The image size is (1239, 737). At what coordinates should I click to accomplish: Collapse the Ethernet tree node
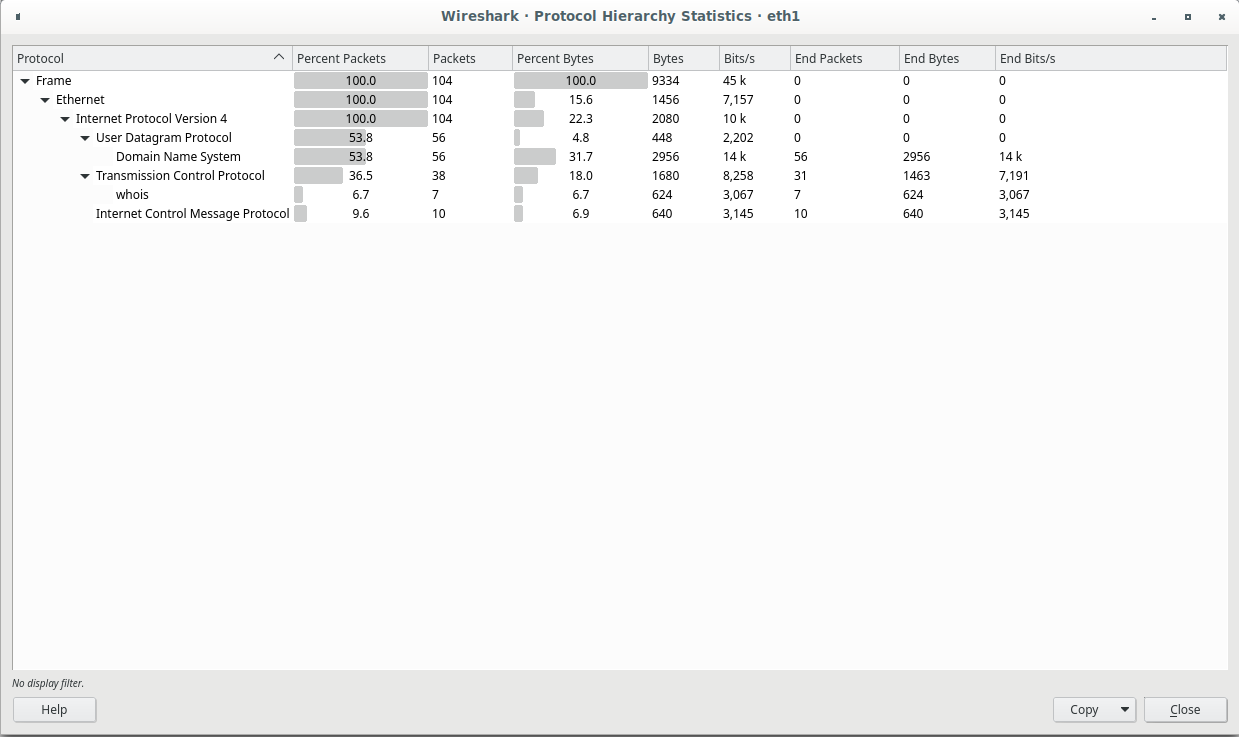(45, 100)
